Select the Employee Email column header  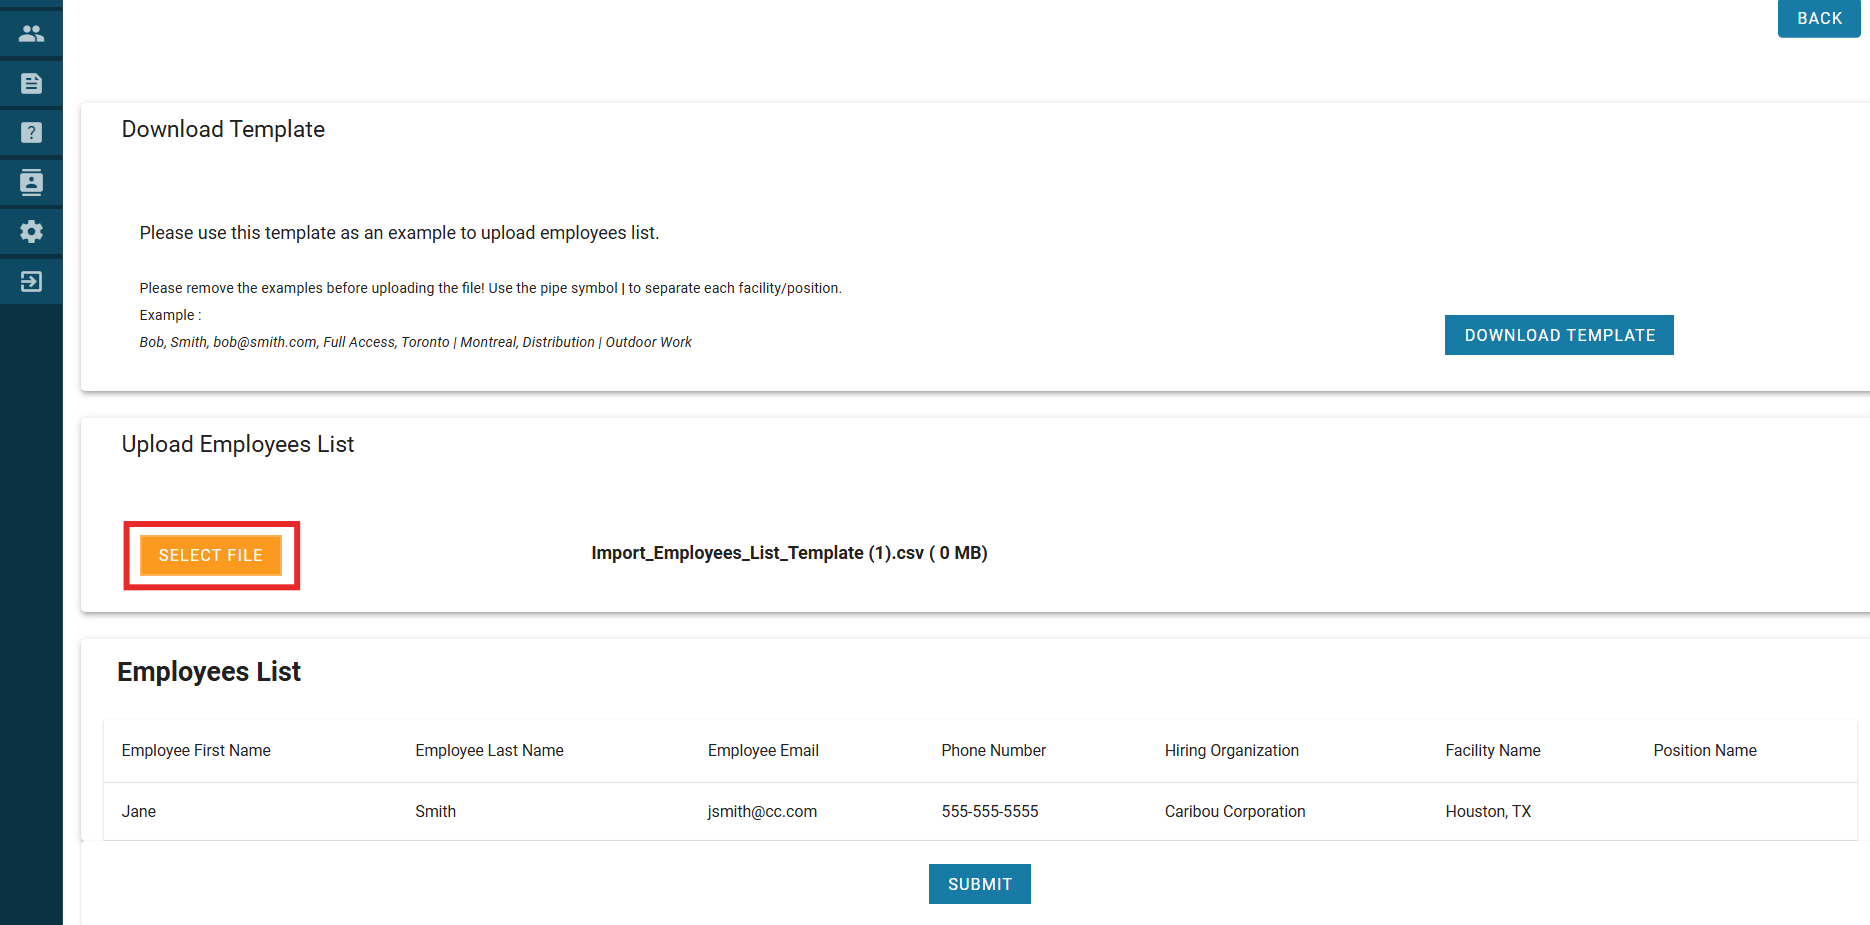[763, 750]
